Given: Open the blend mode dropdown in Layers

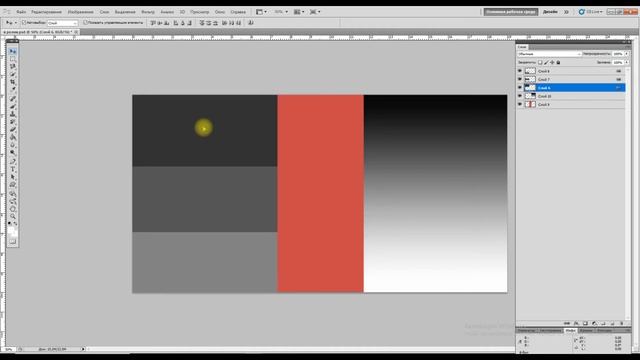Looking at the screenshot, I should (549, 54).
